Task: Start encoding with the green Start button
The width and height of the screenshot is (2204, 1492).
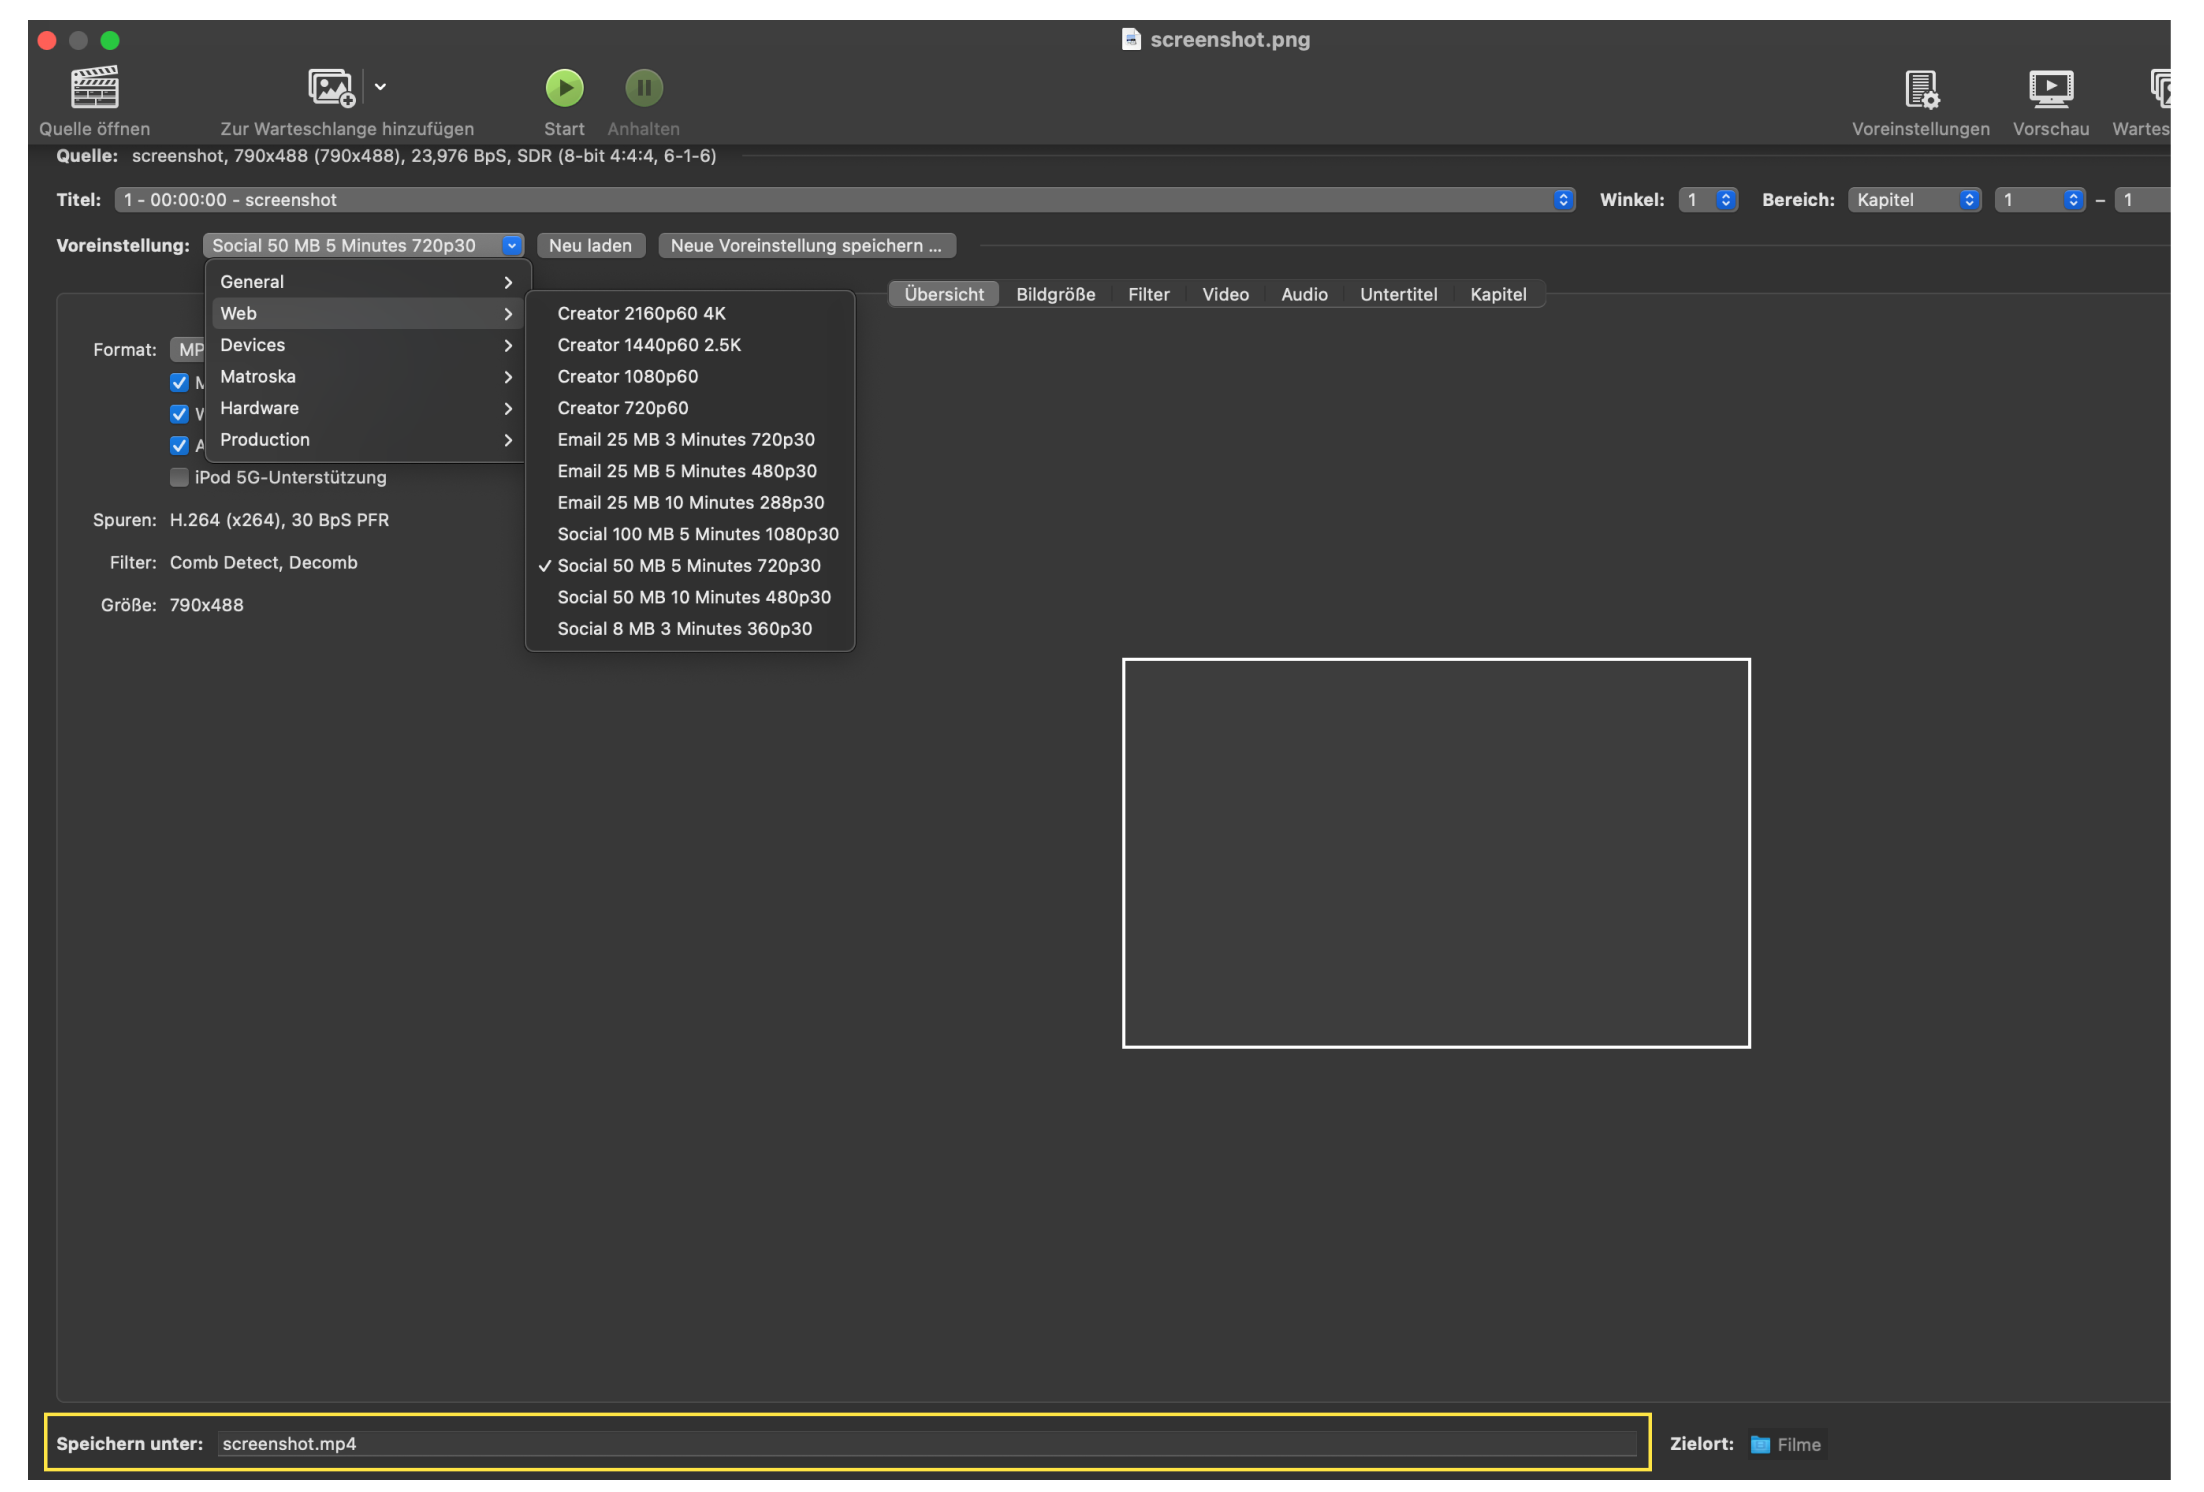Action: point(564,88)
